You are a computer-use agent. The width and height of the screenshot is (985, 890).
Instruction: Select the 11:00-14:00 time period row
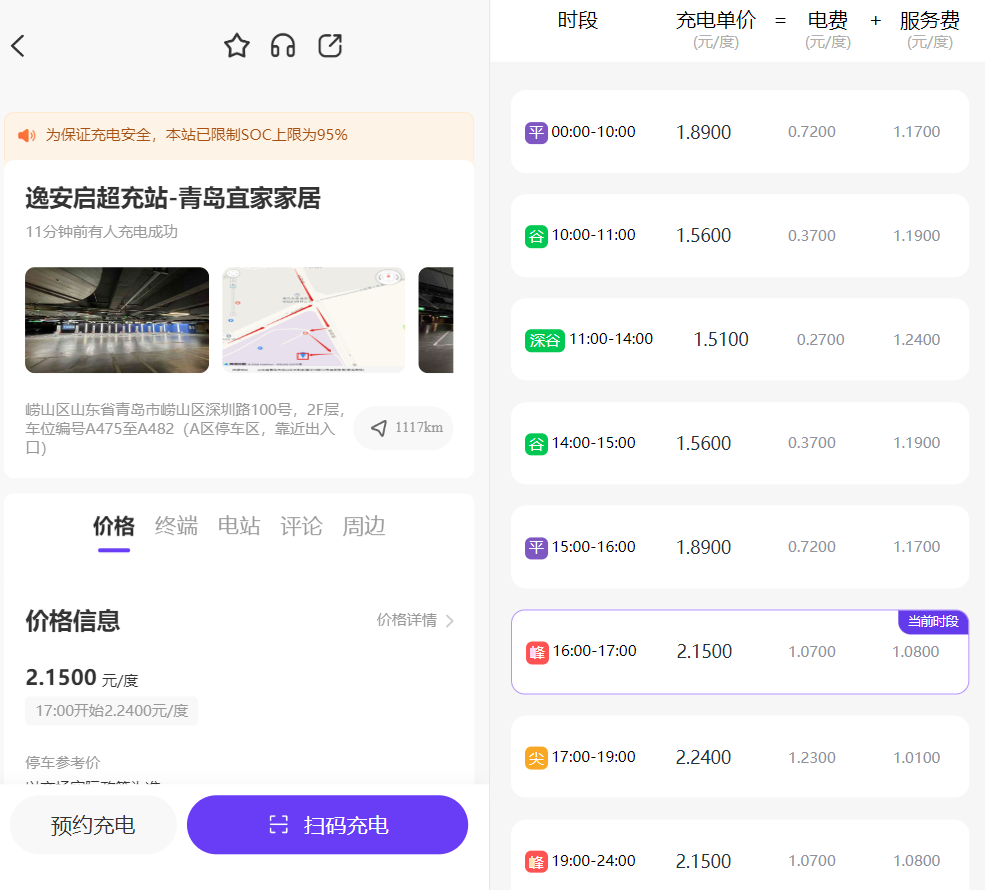740,340
